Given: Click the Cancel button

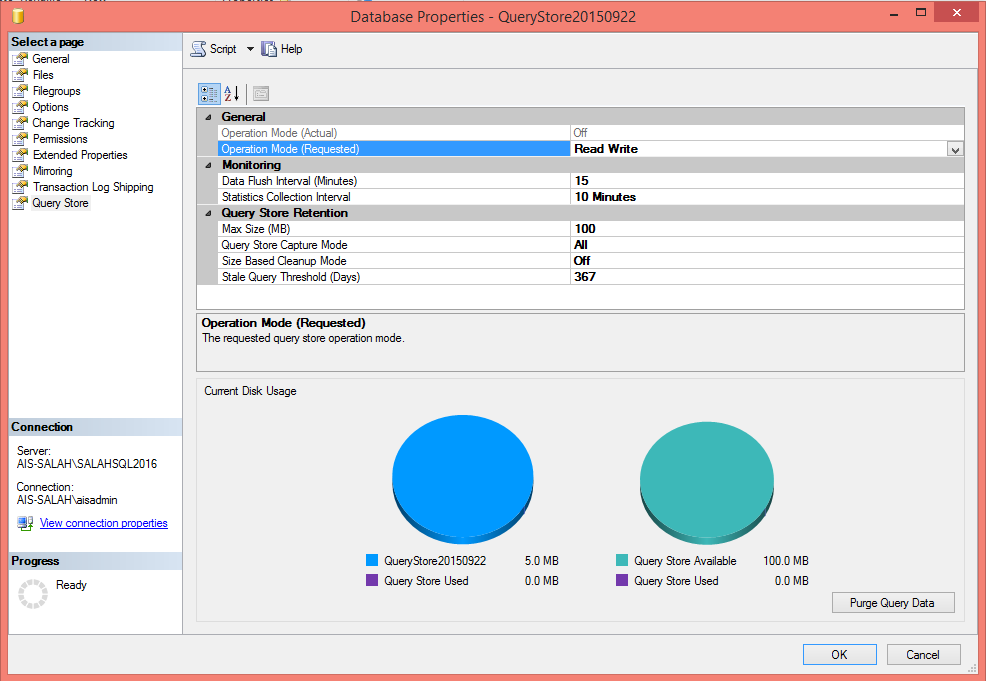Looking at the screenshot, I should click(x=923, y=654).
